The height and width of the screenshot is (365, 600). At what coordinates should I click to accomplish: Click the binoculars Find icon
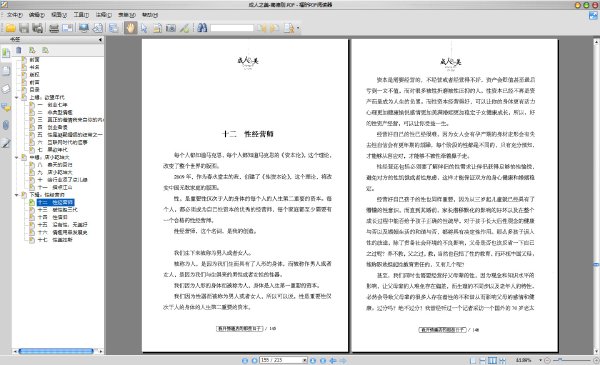(202, 28)
